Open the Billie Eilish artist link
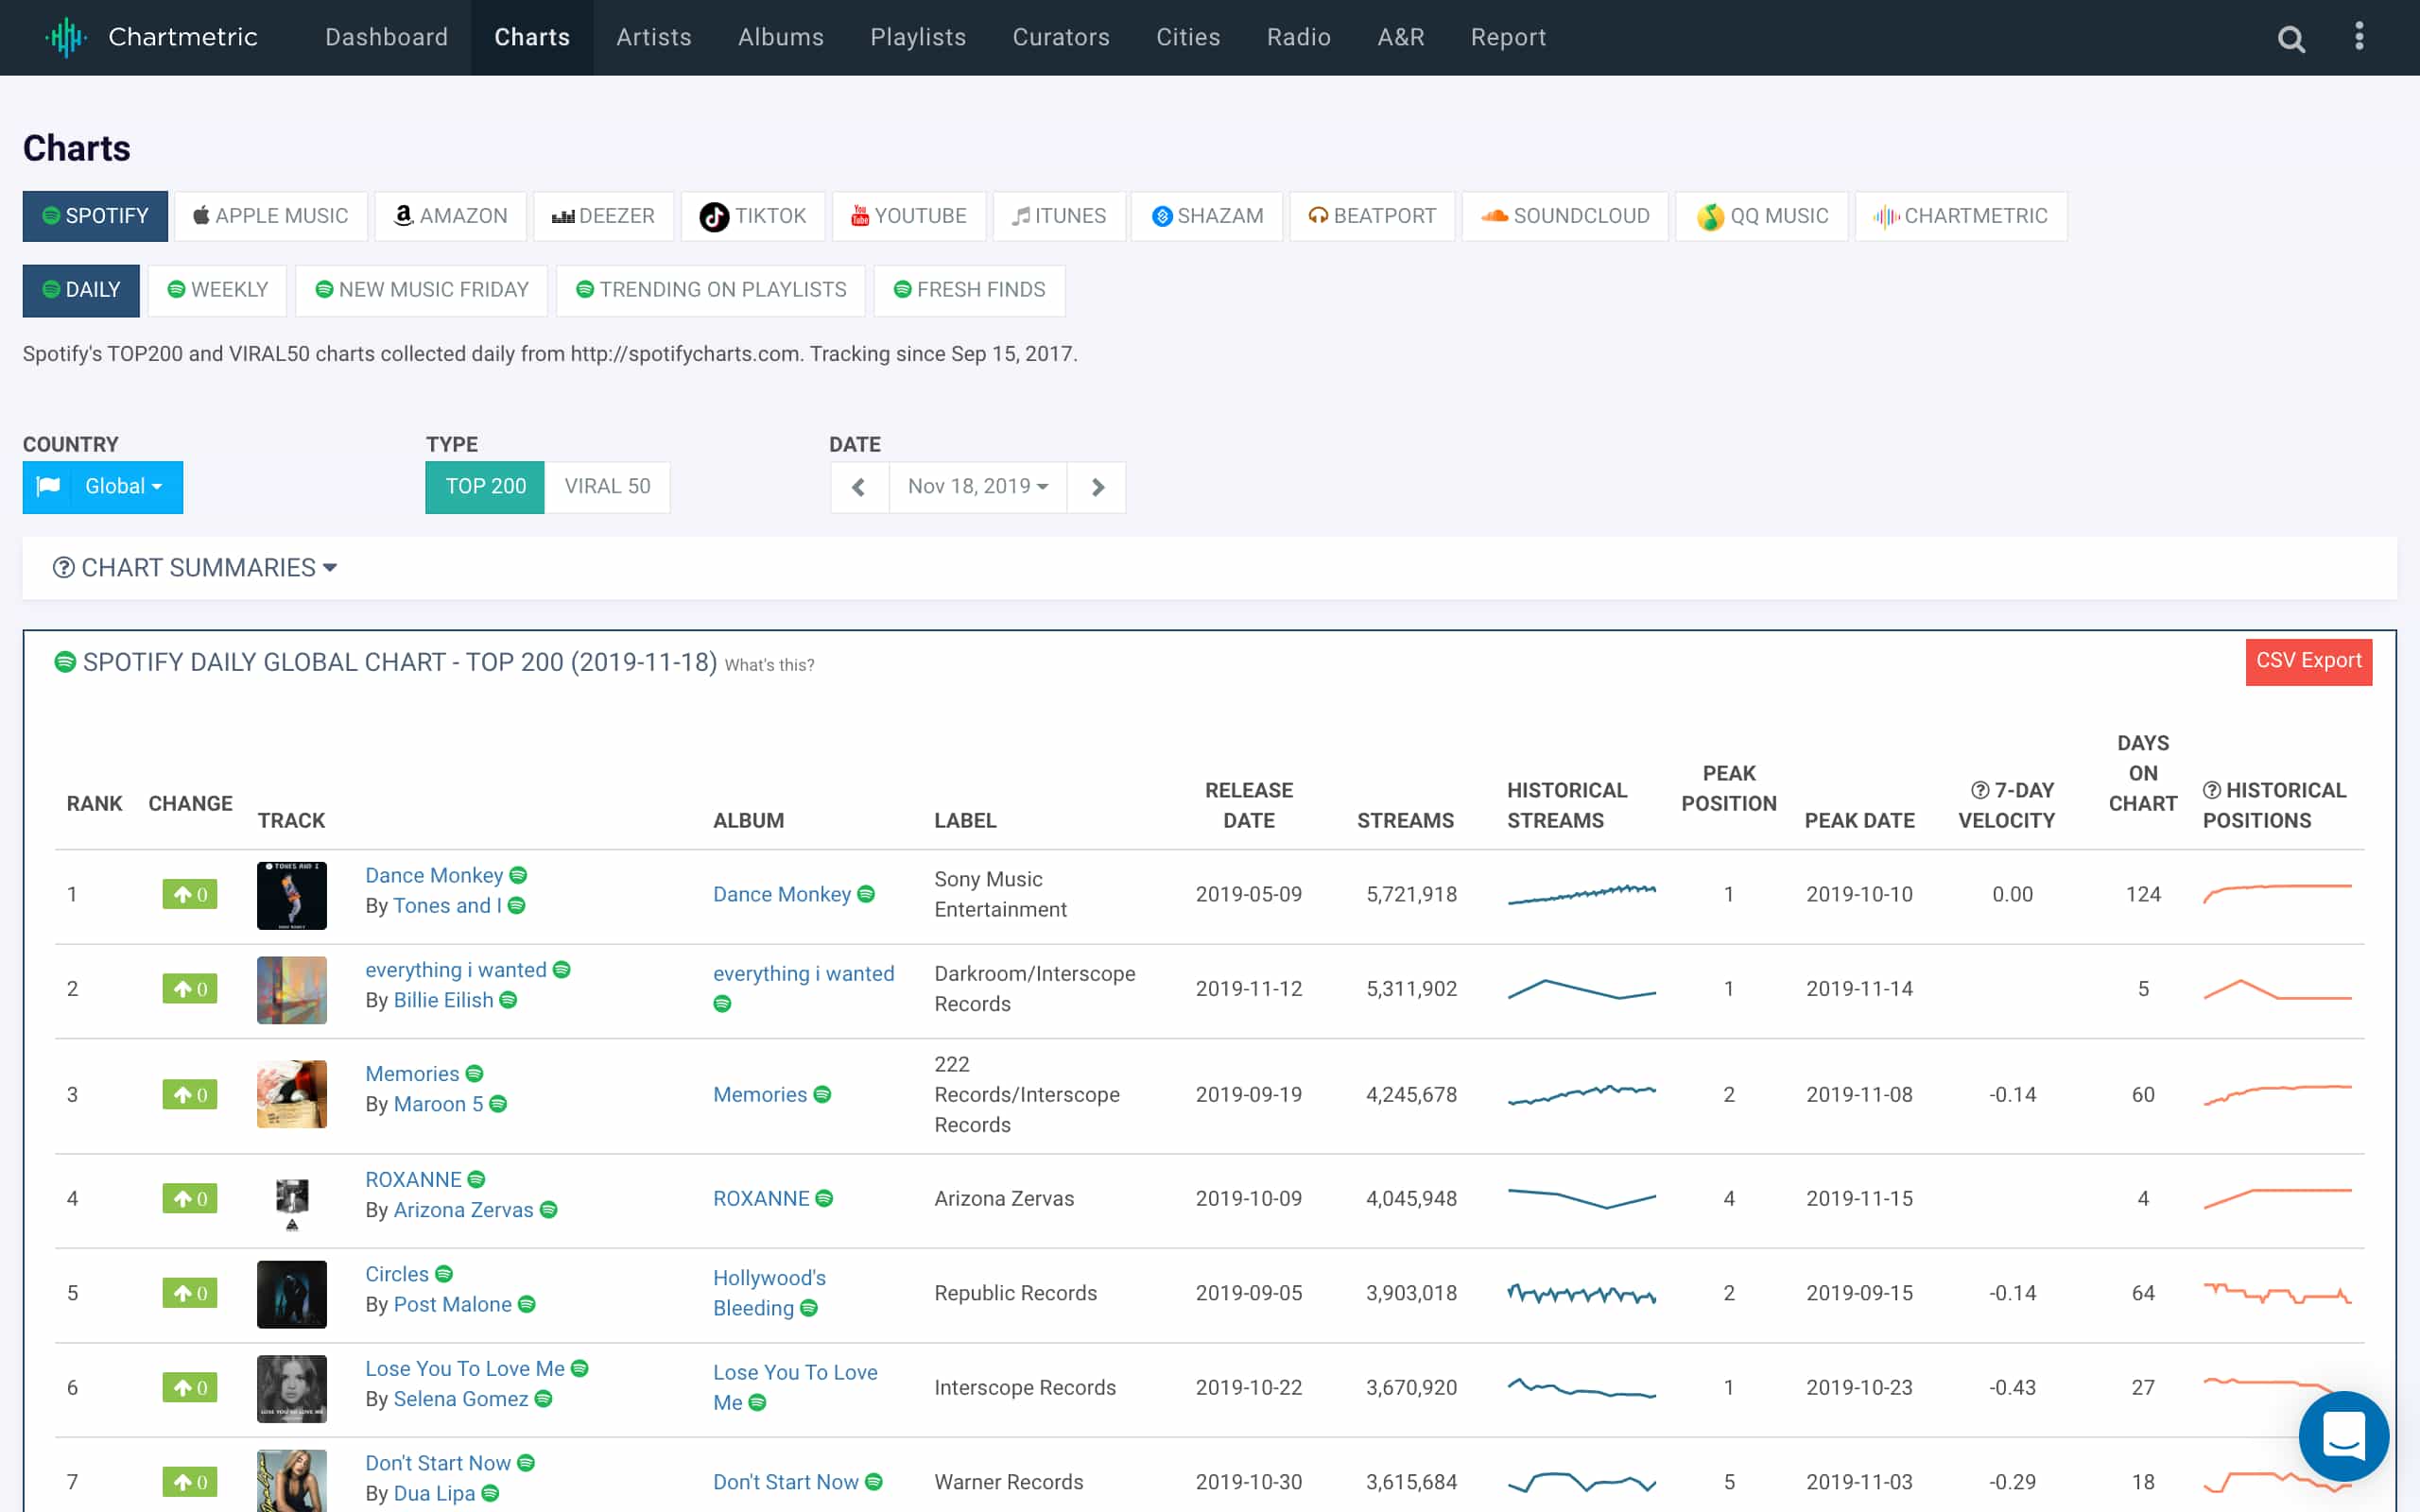The width and height of the screenshot is (2420, 1512). [443, 1000]
